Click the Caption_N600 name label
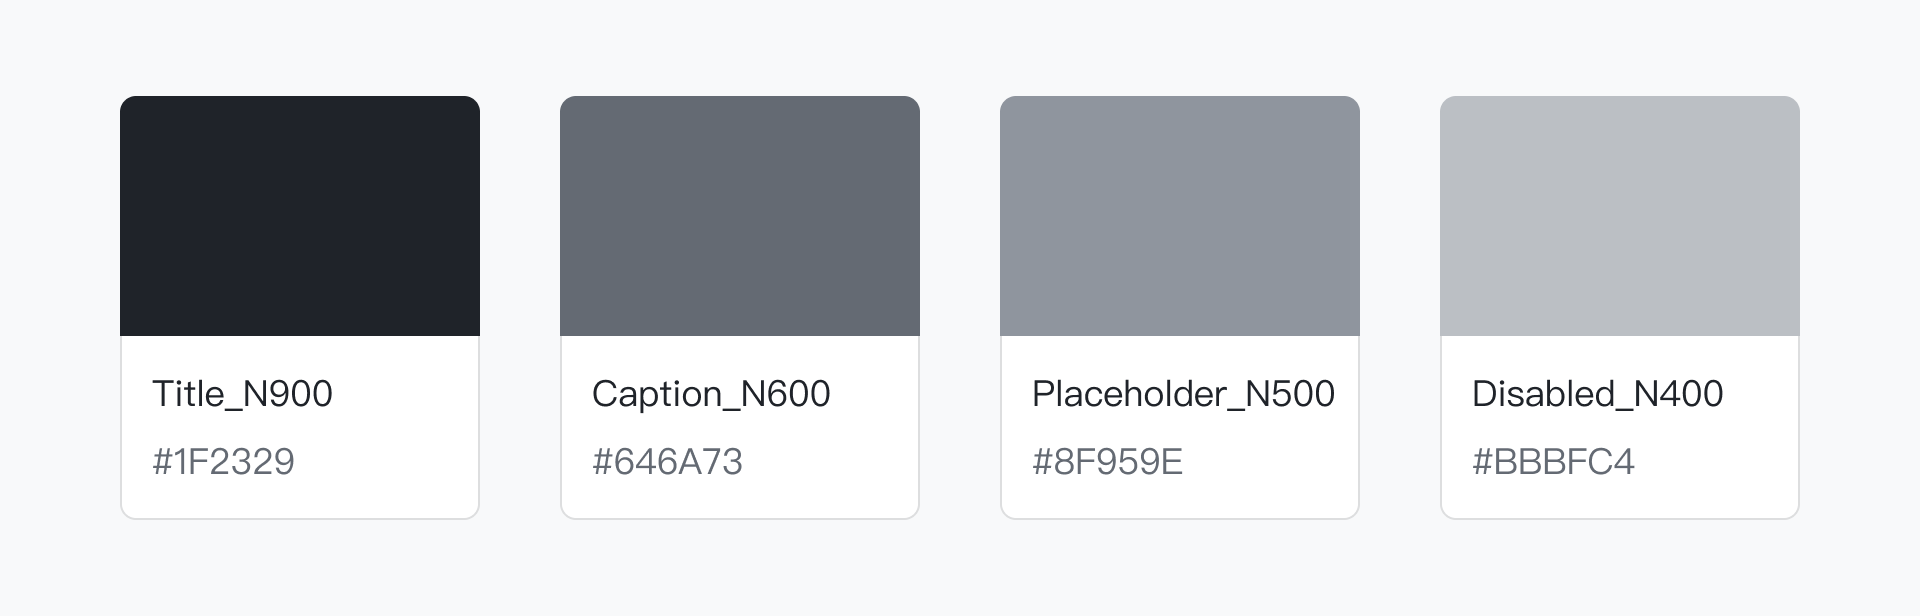Image resolution: width=1920 pixels, height=616 pixels. (x=711, y=394)
